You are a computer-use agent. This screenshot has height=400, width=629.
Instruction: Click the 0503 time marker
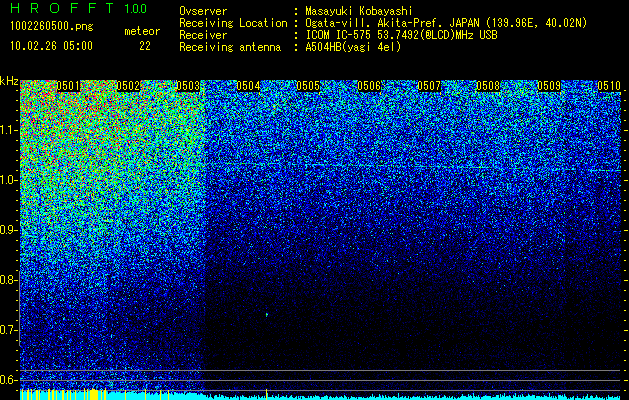tap(188, 86)
